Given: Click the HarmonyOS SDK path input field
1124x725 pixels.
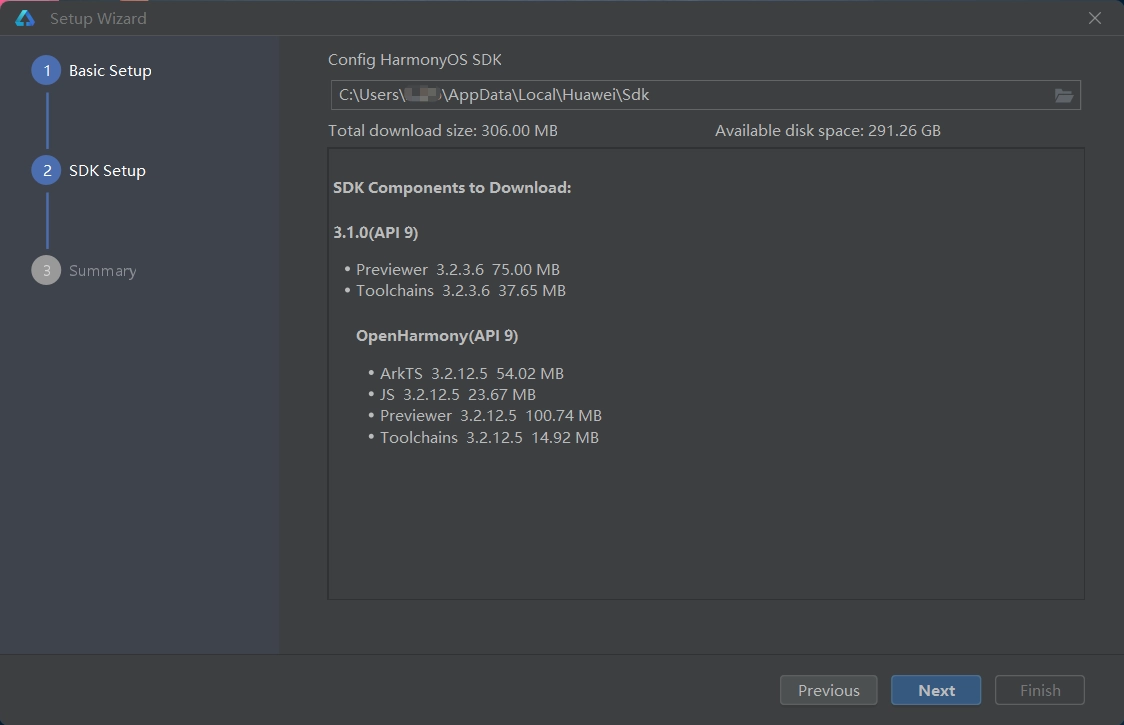Looking at the screenshot, I should click(x=690, y=95).
